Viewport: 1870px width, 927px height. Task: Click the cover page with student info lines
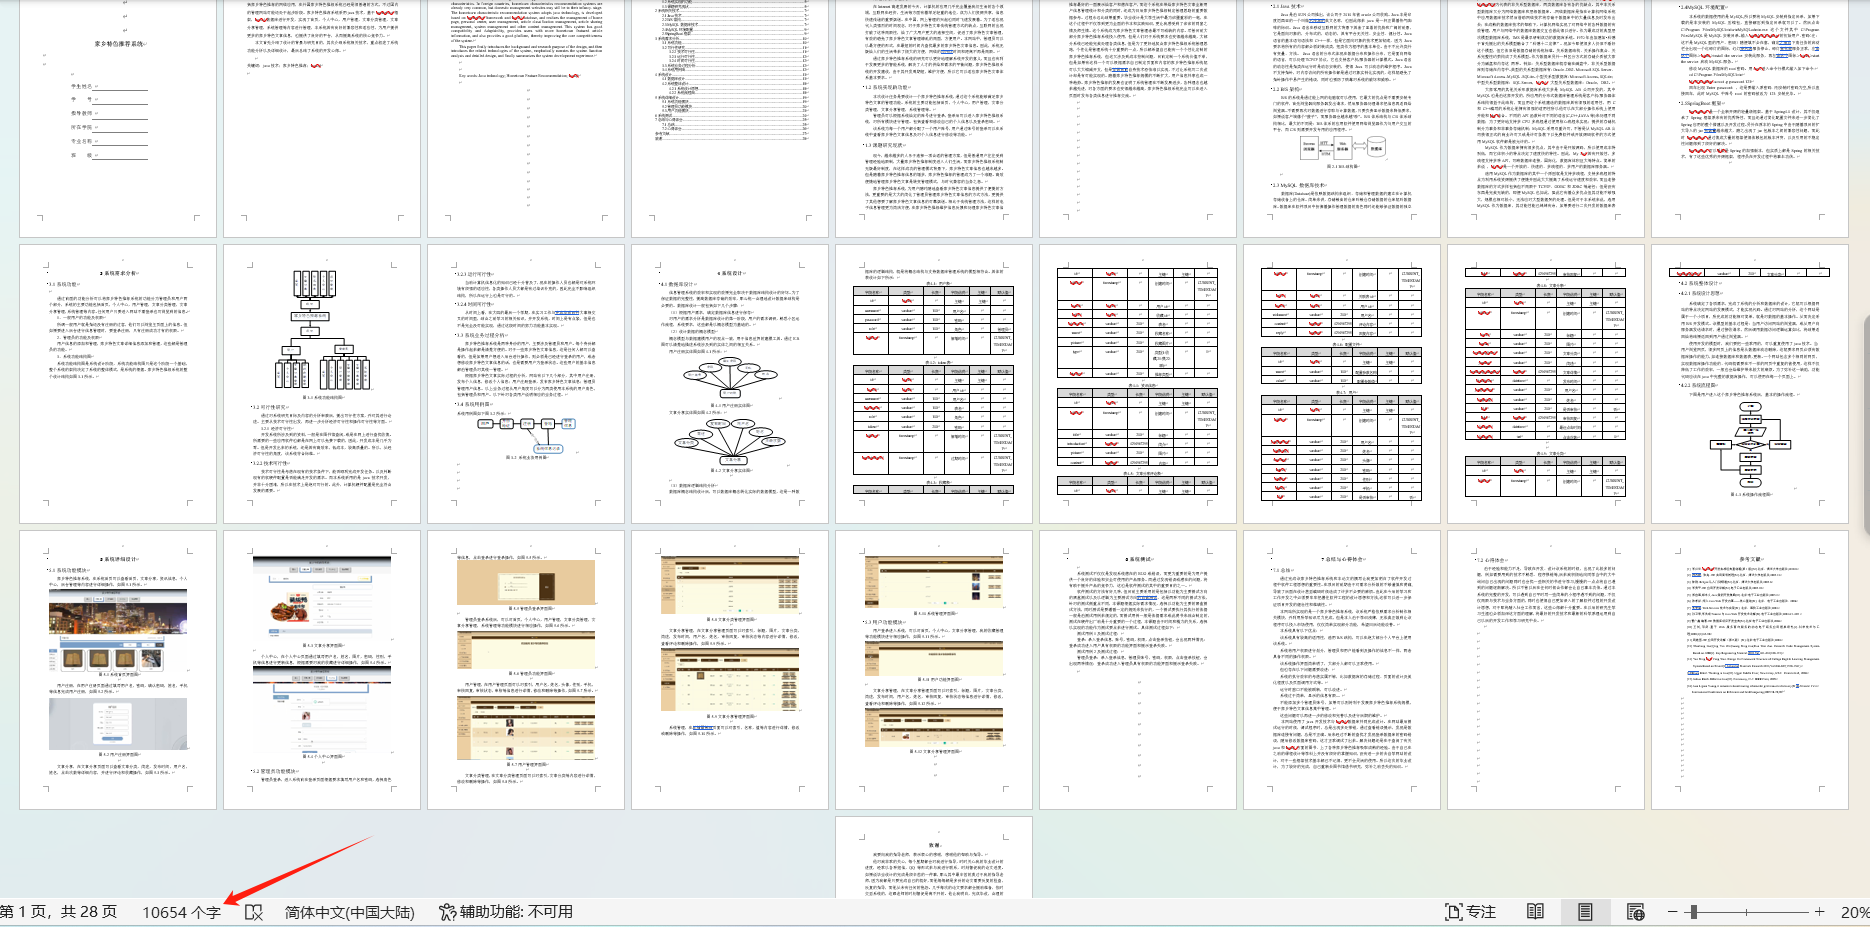click(x=118, y=118)
